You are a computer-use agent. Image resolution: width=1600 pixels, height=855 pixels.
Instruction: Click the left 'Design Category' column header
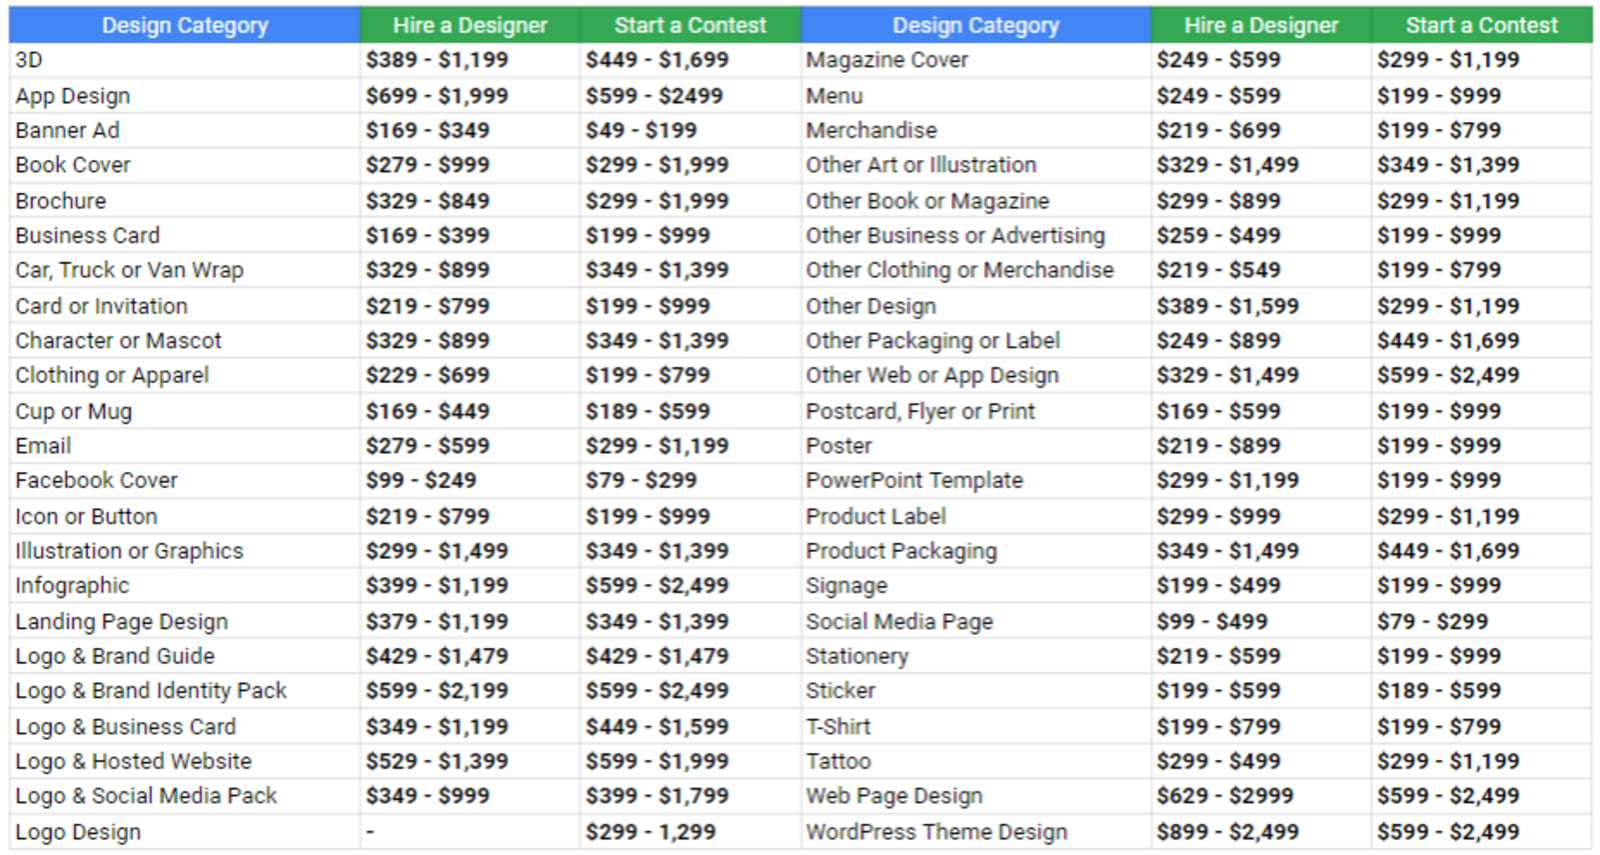[185, 25]
